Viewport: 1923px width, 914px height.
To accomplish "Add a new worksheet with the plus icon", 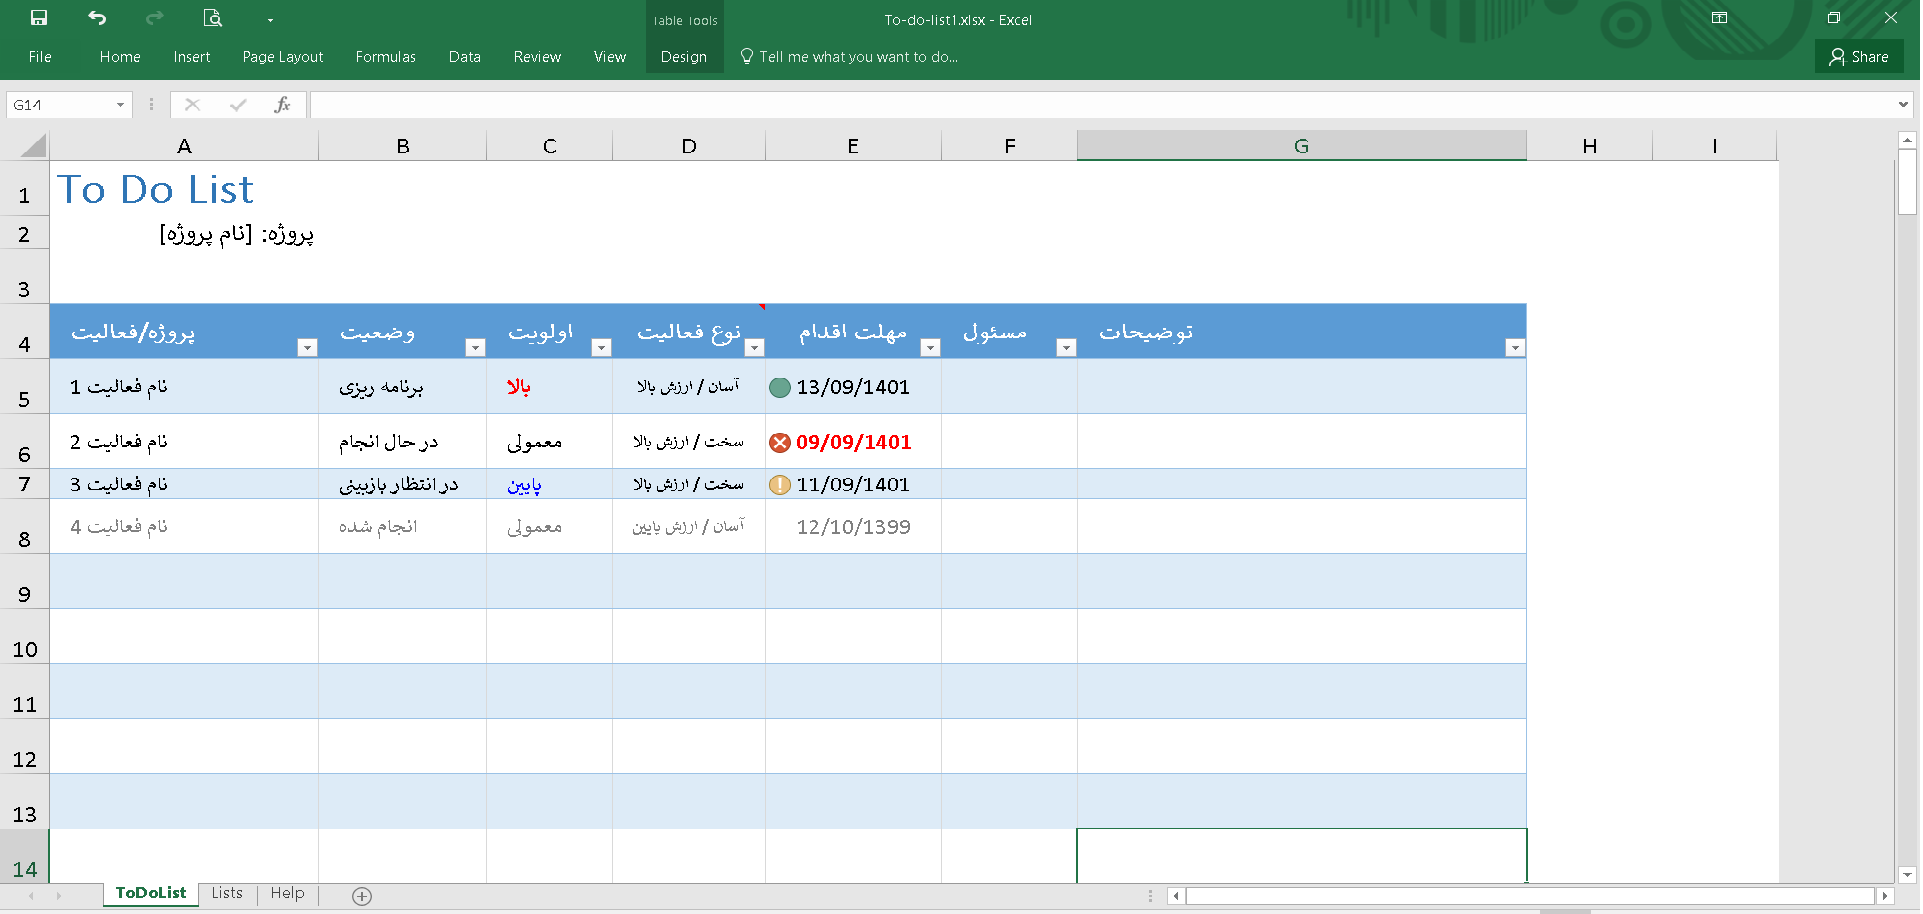I will [362, 895].
